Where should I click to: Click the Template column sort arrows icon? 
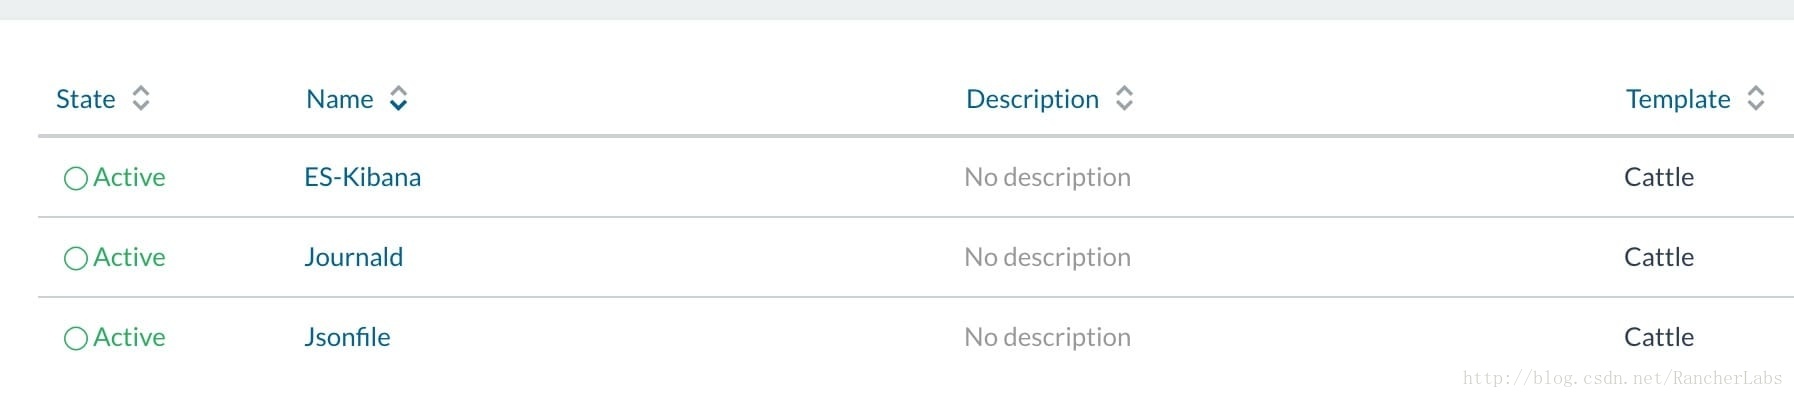1756,98
